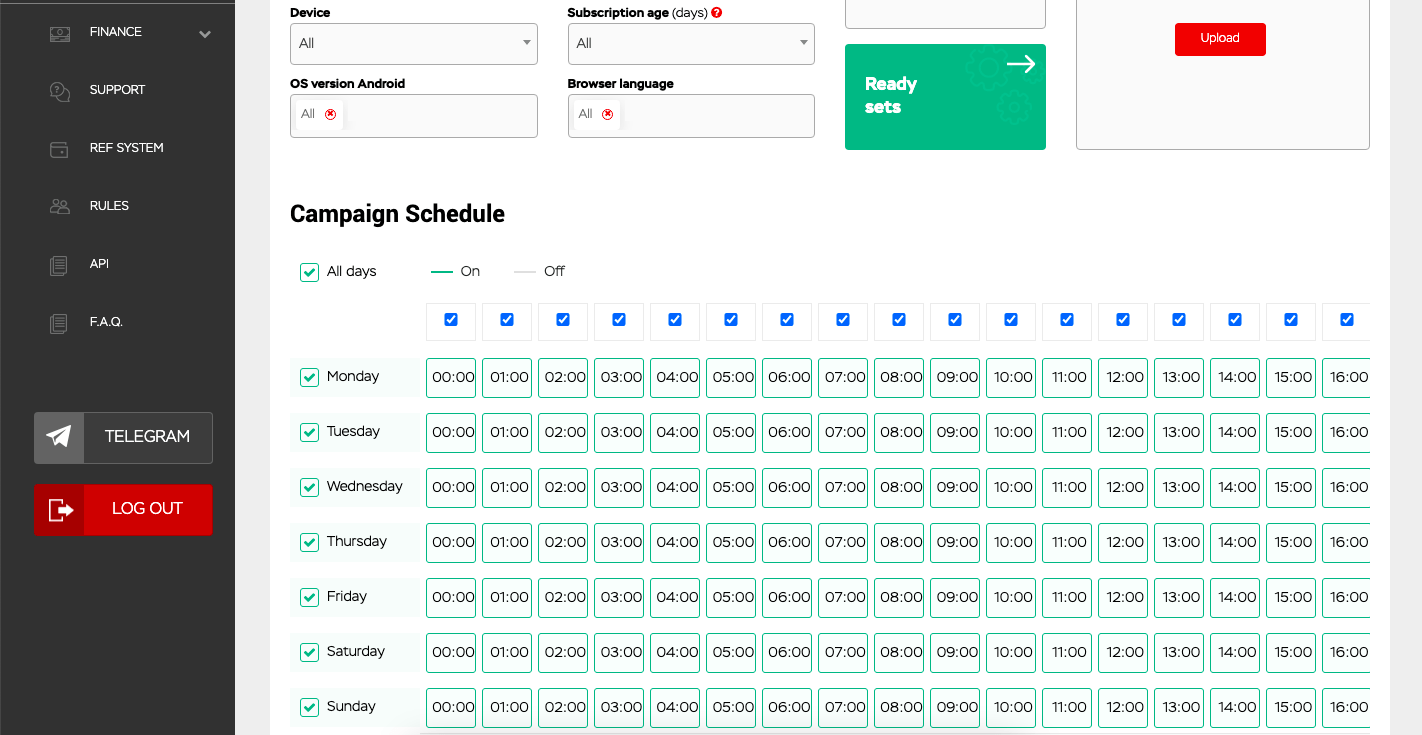Viewport: 1422px width, 735px height.
Task: Click the Telegram paper plane icon
Action: click(x=59, y=437)
